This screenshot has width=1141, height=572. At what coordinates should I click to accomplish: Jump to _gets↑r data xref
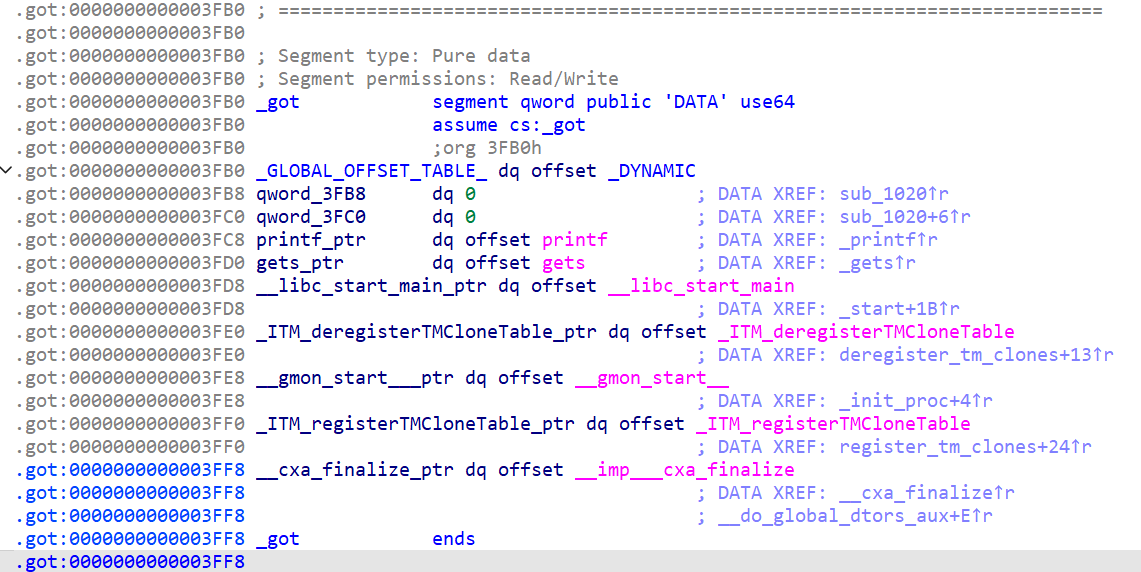[877, 263]
